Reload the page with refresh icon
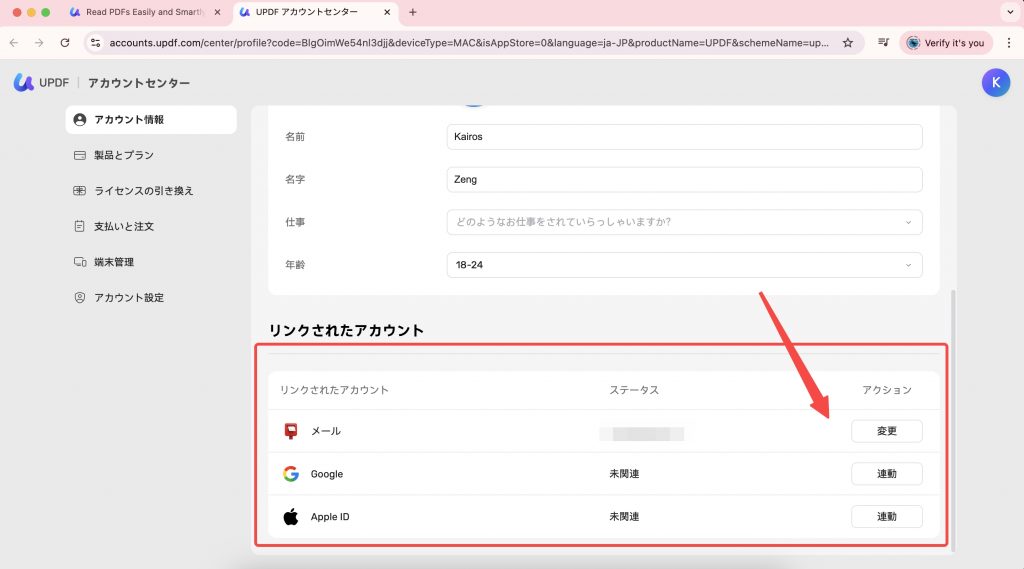1024x569 pixels. [65, 42]
